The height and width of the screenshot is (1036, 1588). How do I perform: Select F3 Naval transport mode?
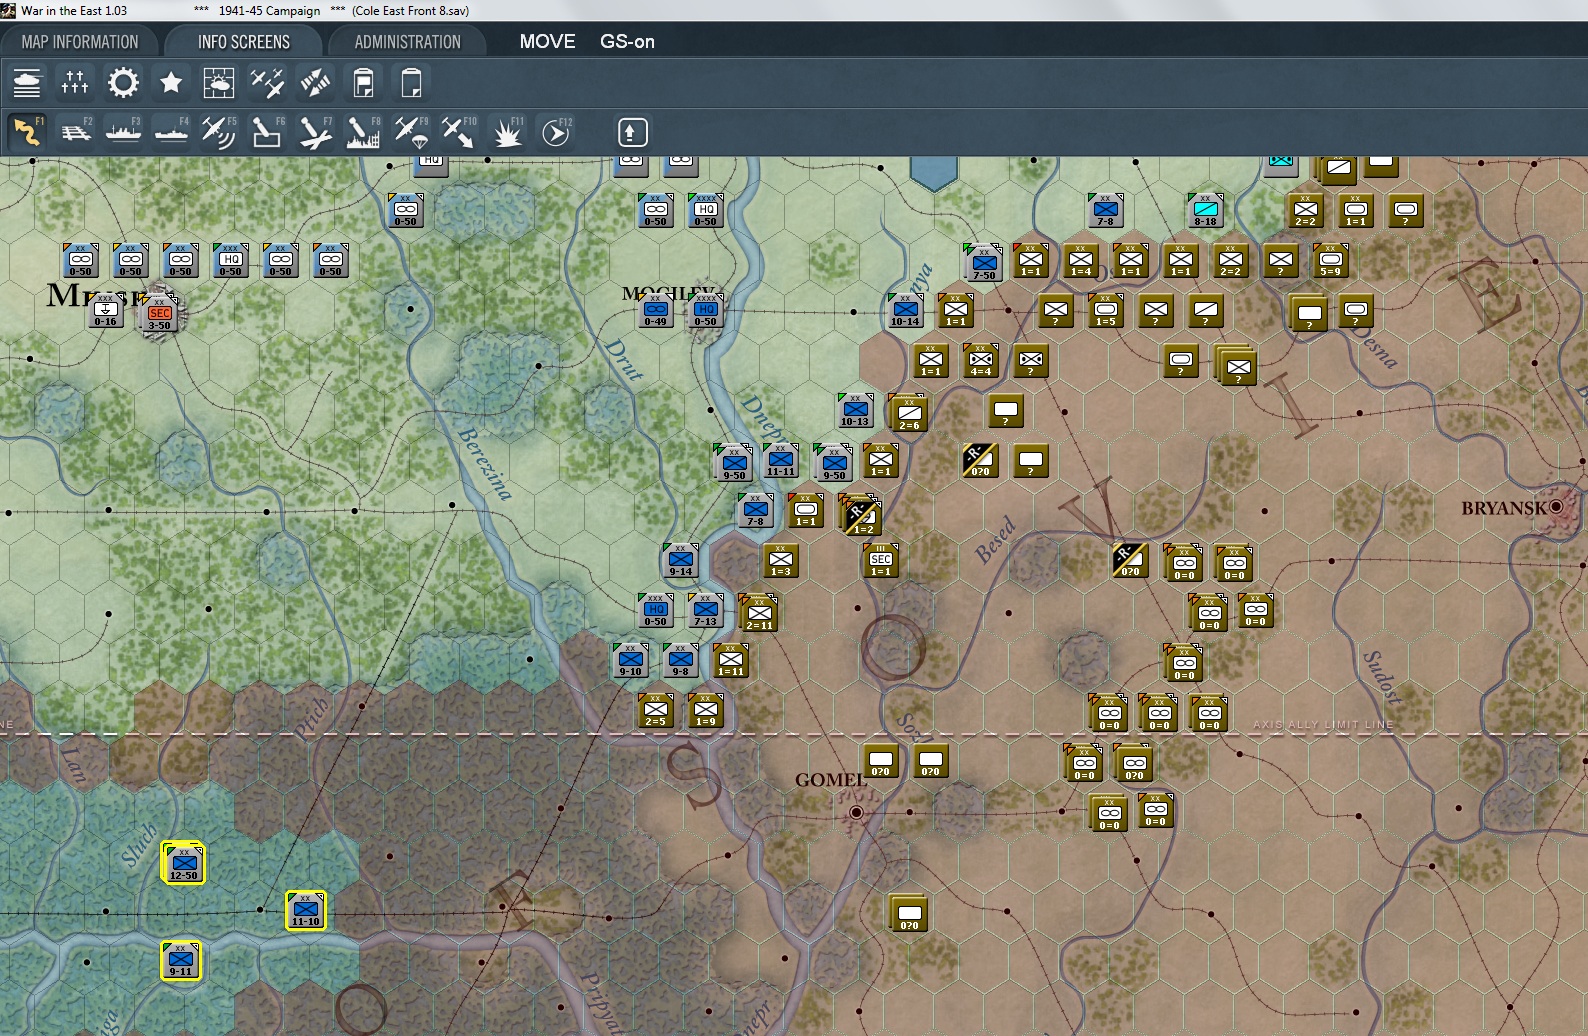[123, 132]
